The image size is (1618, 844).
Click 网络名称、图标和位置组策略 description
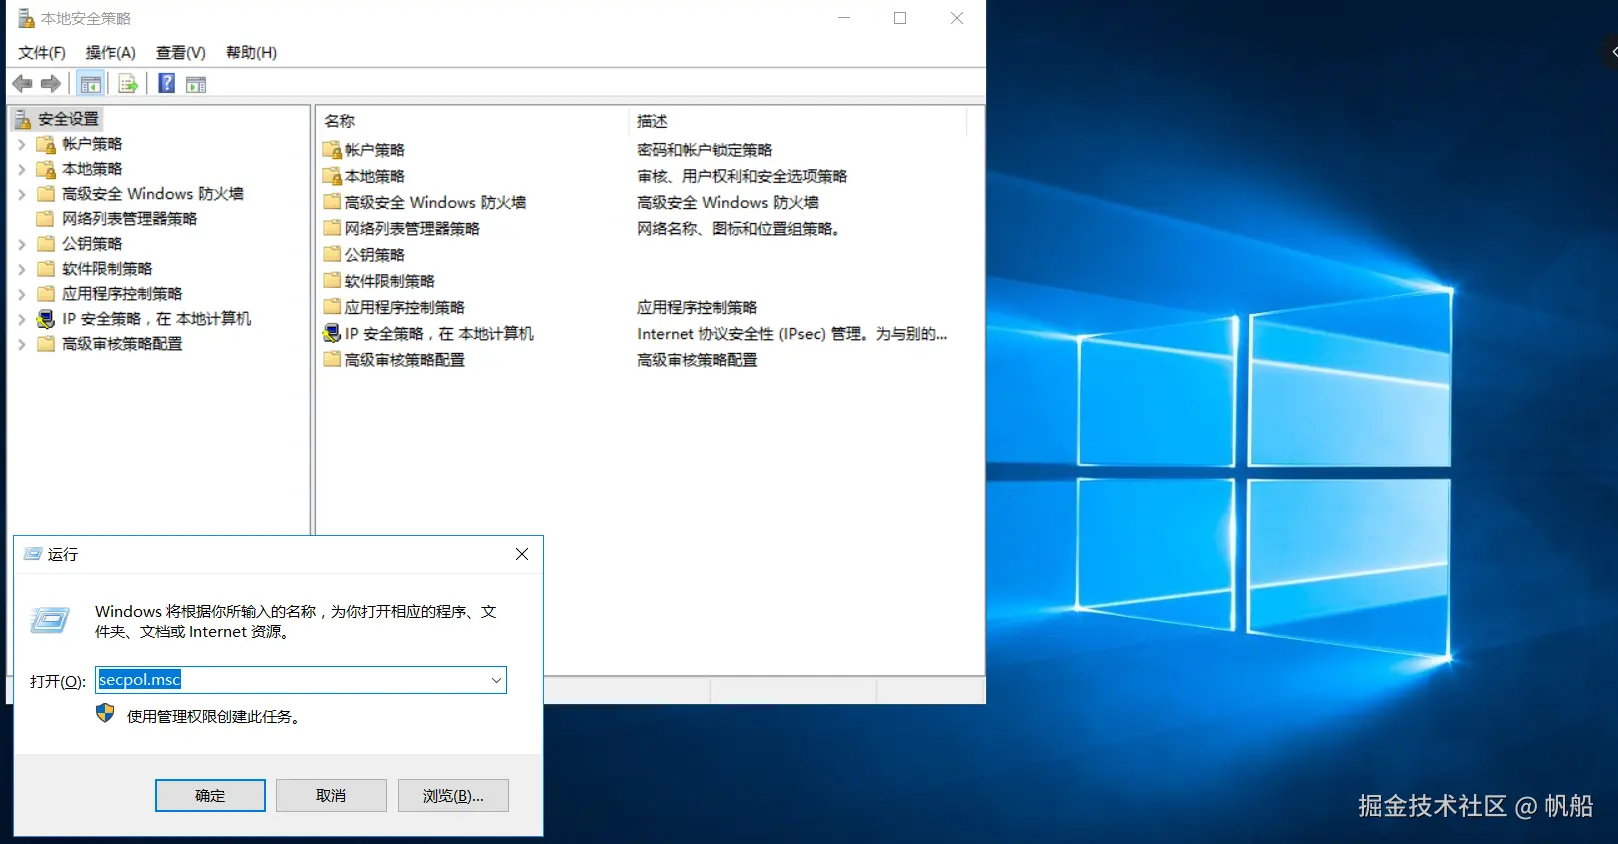738,228
